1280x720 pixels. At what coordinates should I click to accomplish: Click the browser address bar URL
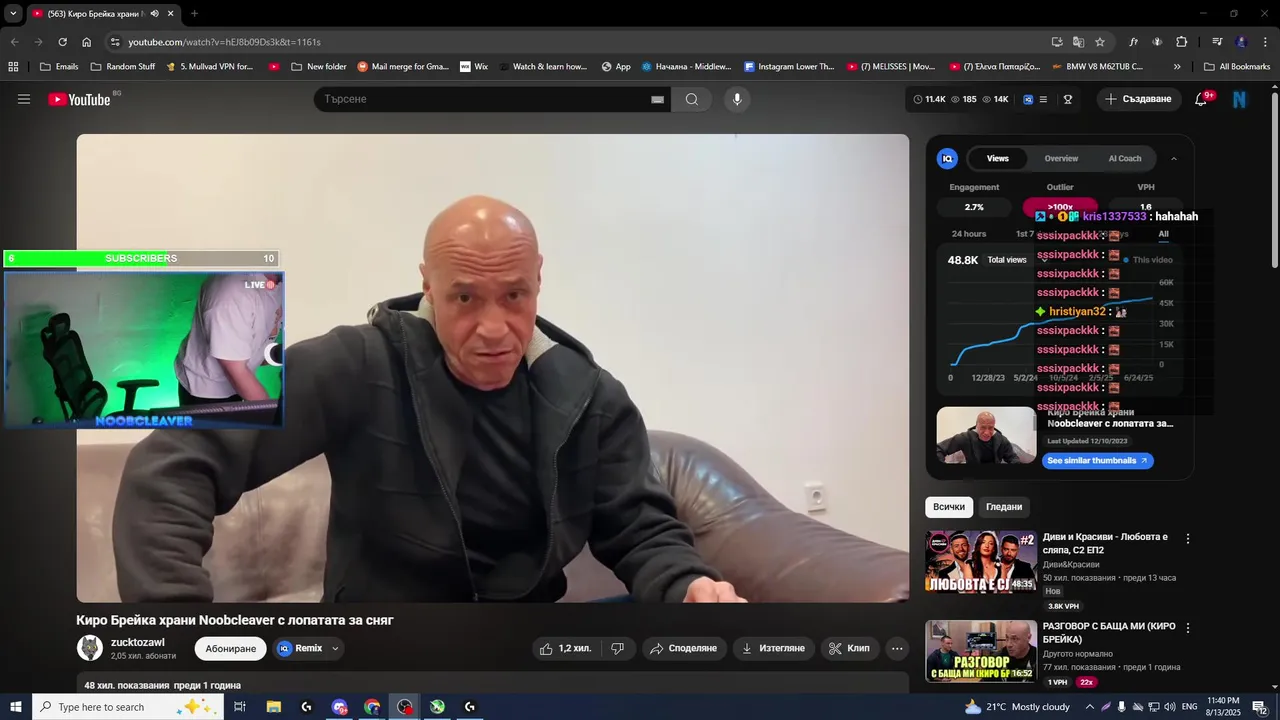pos(225,42)
